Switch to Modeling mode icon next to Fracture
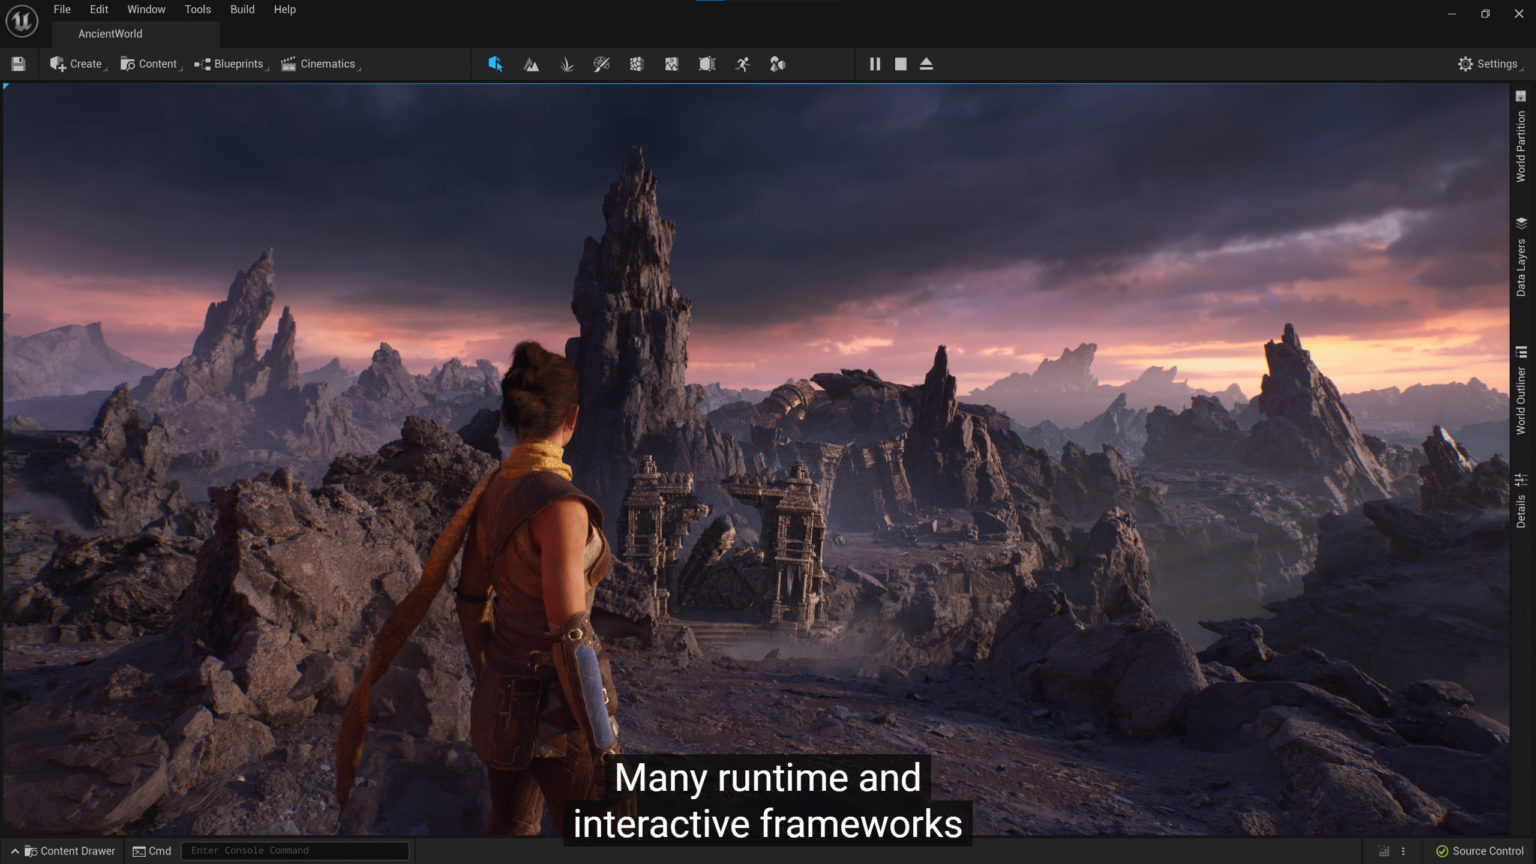Screen dimensions: 1536x864 (x=671, y=64)
